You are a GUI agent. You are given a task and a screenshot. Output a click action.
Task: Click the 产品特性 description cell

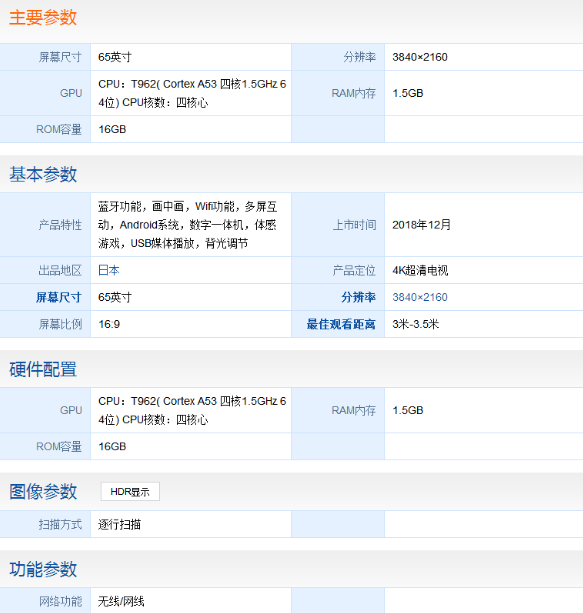[191, 225]
